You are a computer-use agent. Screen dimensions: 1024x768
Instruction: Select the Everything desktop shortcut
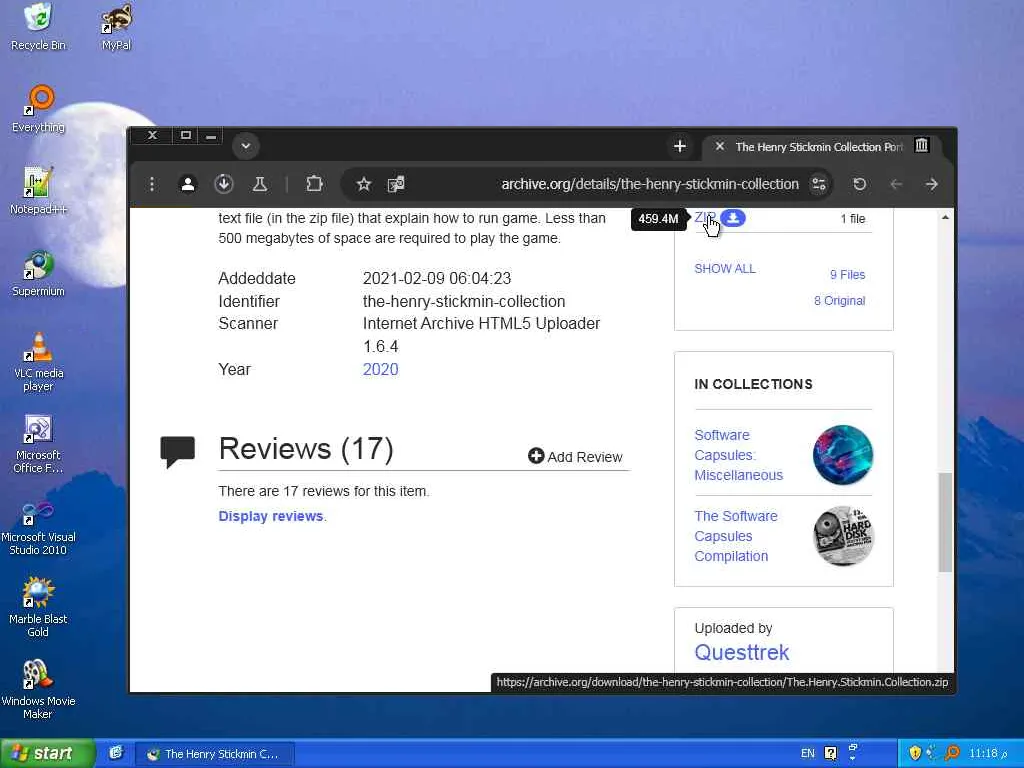[x=38, y=110]
